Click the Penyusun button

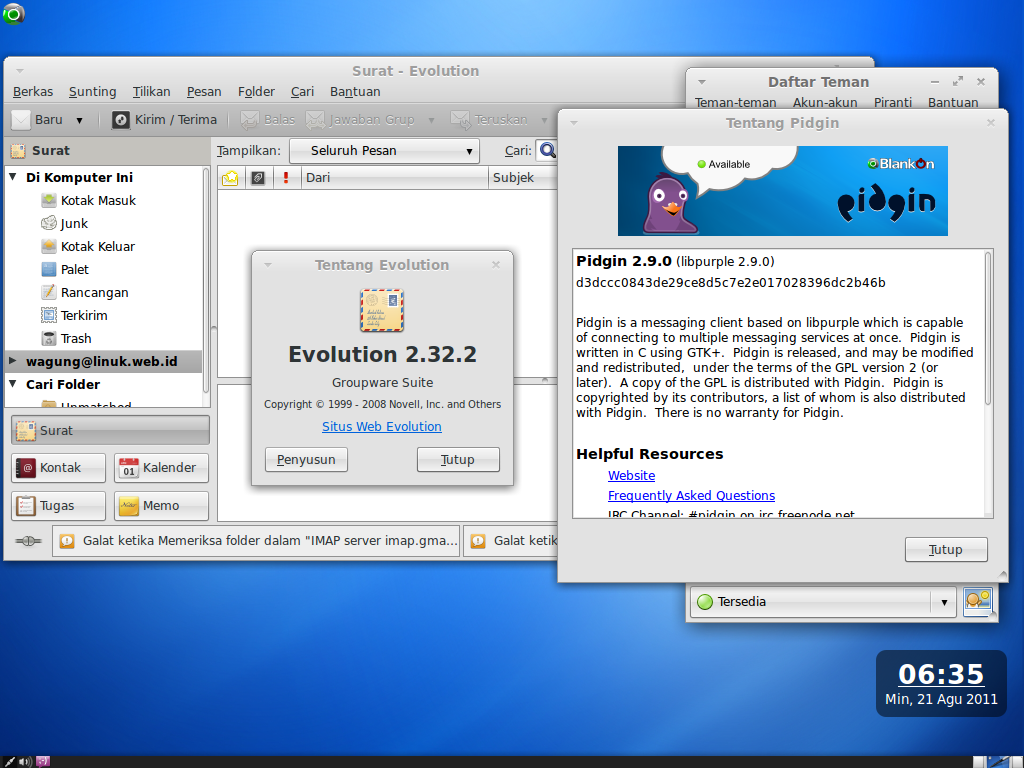pos(306,459)
